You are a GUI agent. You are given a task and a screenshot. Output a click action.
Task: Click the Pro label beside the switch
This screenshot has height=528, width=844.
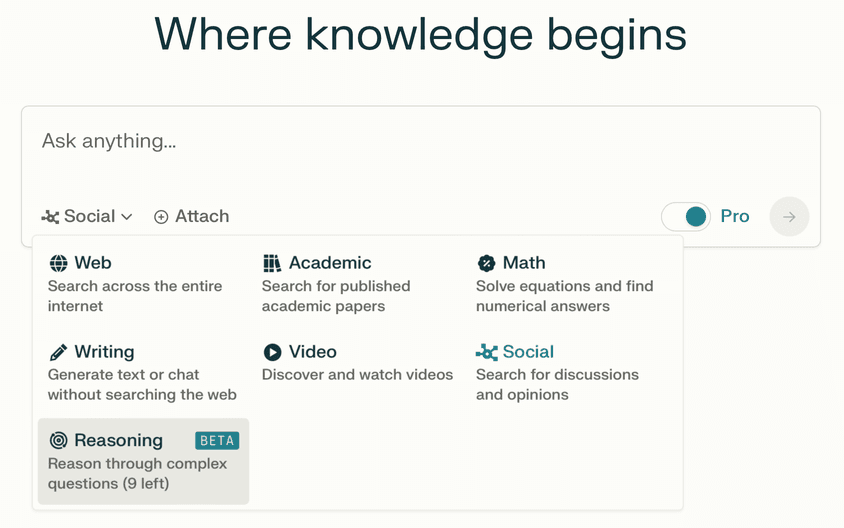point(735,216)
